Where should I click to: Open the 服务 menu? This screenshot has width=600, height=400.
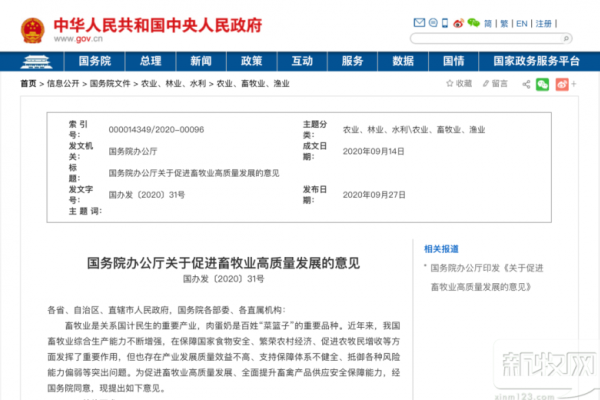[x=352, y=61]
